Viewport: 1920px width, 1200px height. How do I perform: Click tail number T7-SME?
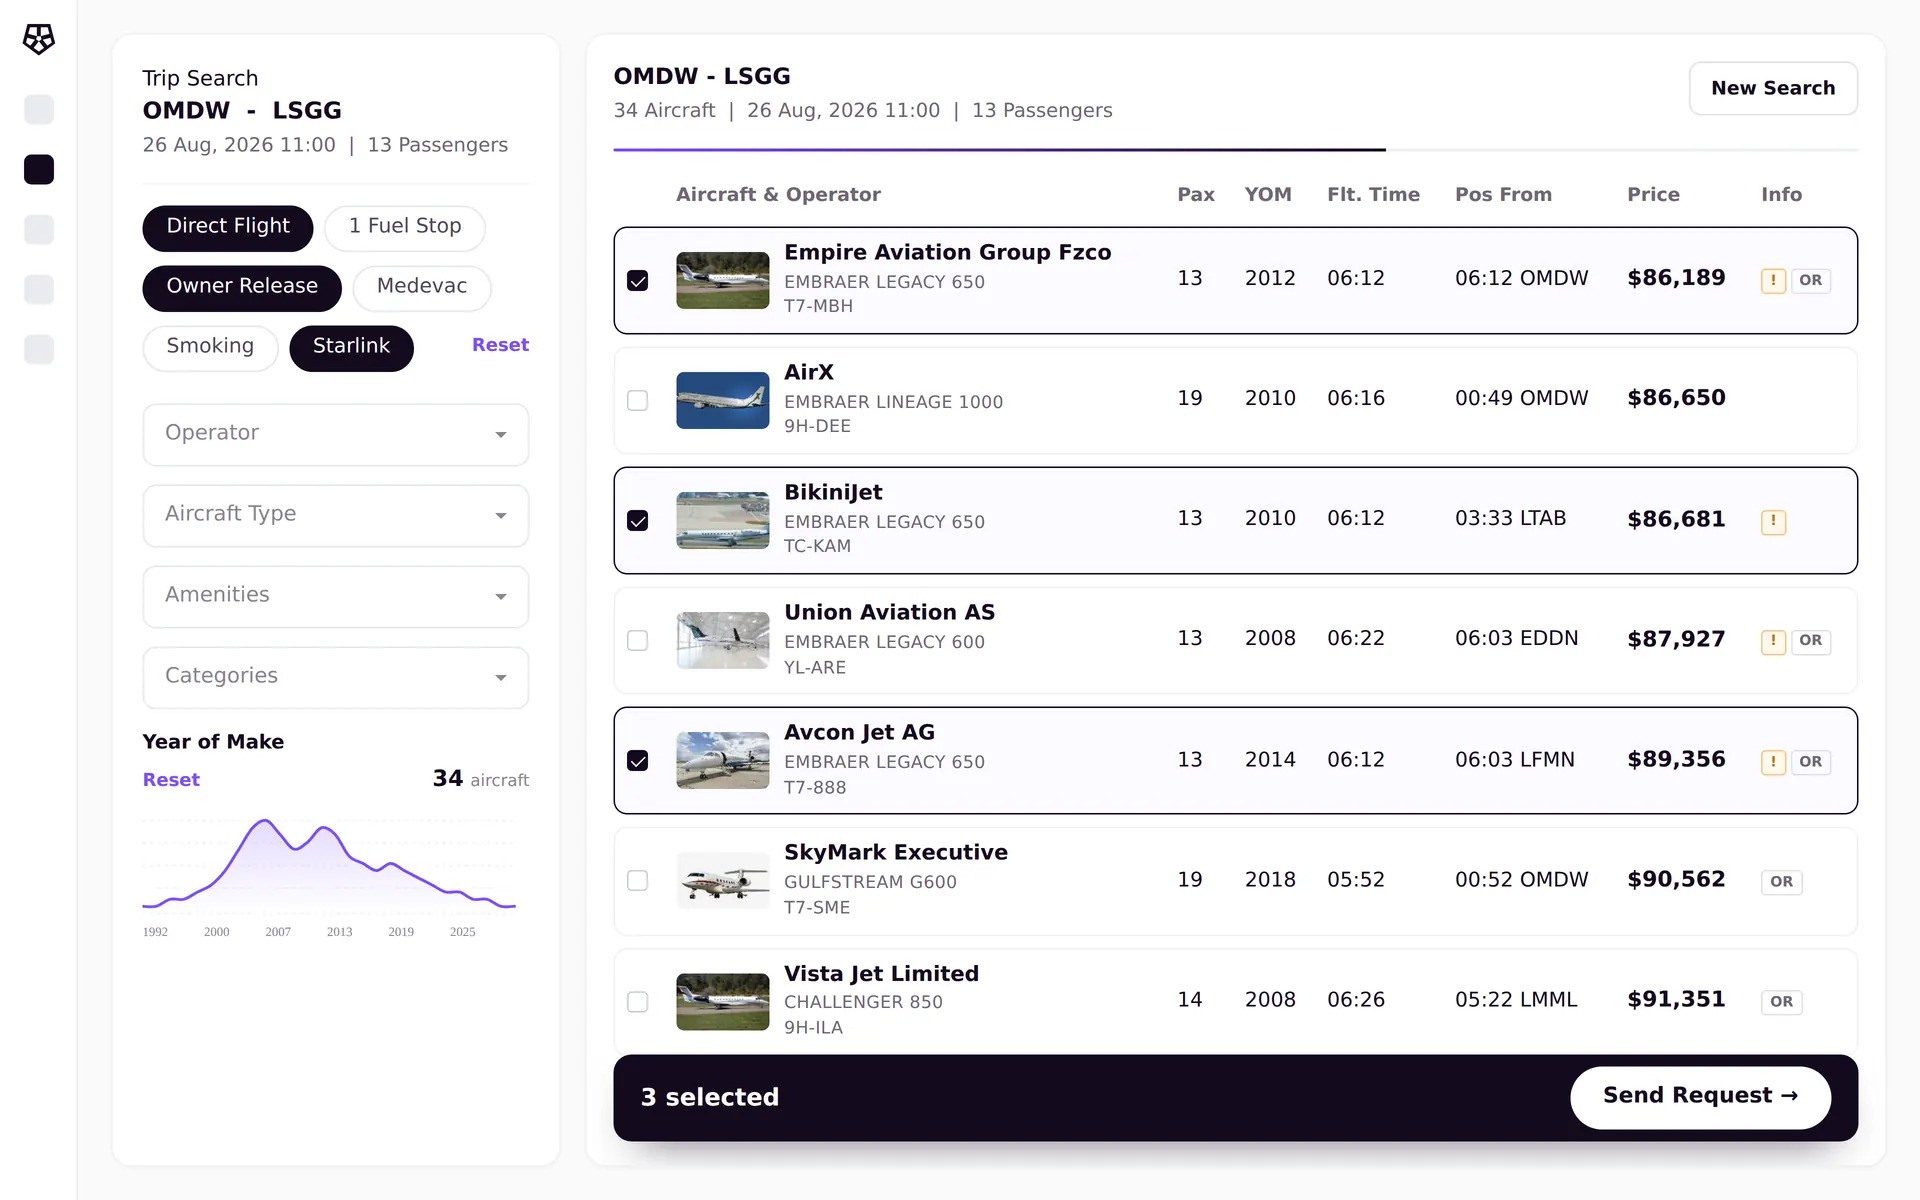(x=817, y=908)
